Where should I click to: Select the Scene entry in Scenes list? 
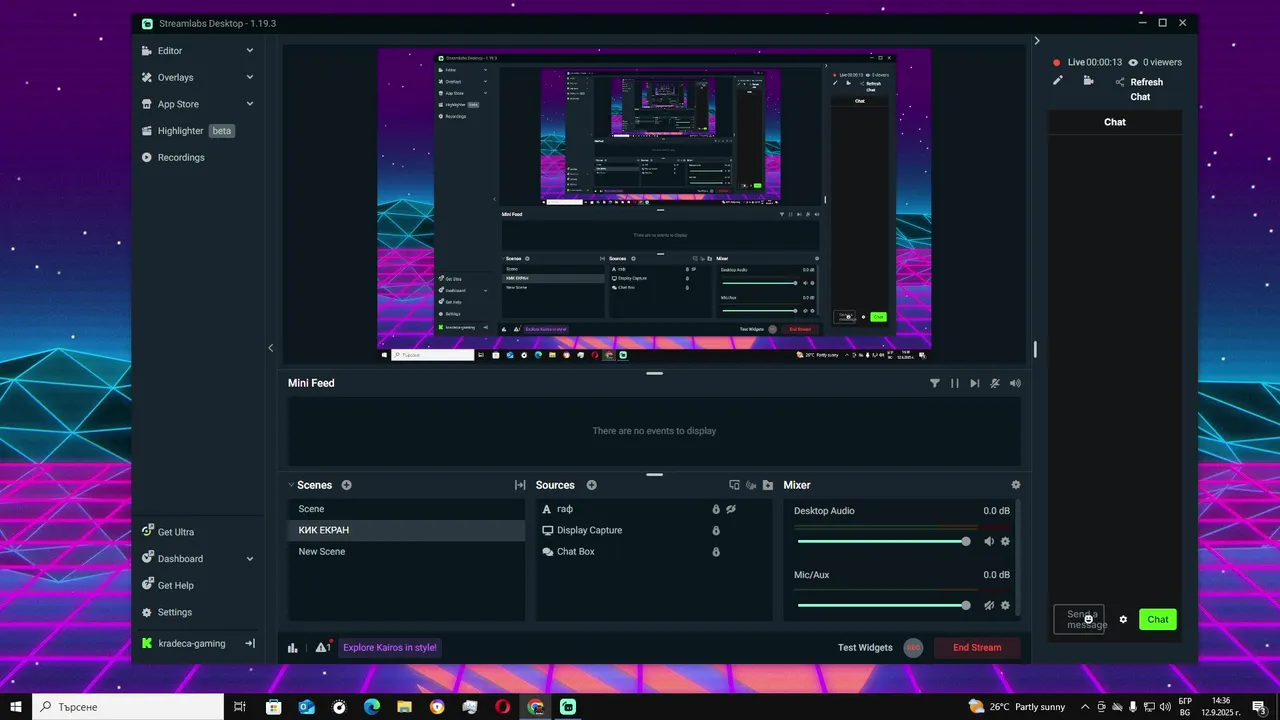(x=406, y=509)
